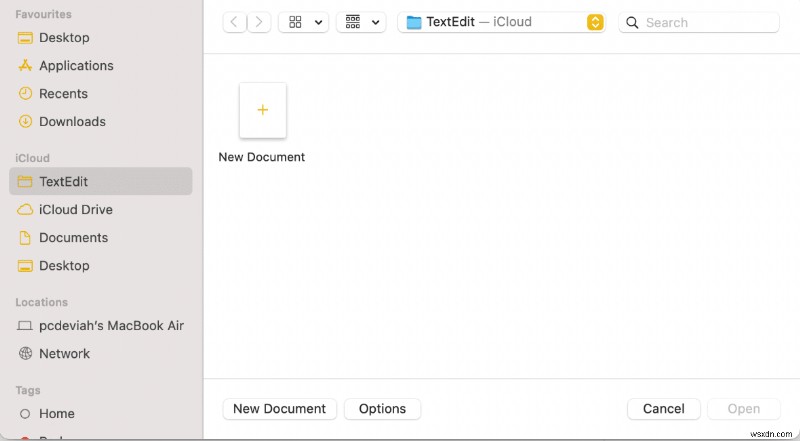
Task: Open the Downloads sidebar item
Action: (72, 122)
